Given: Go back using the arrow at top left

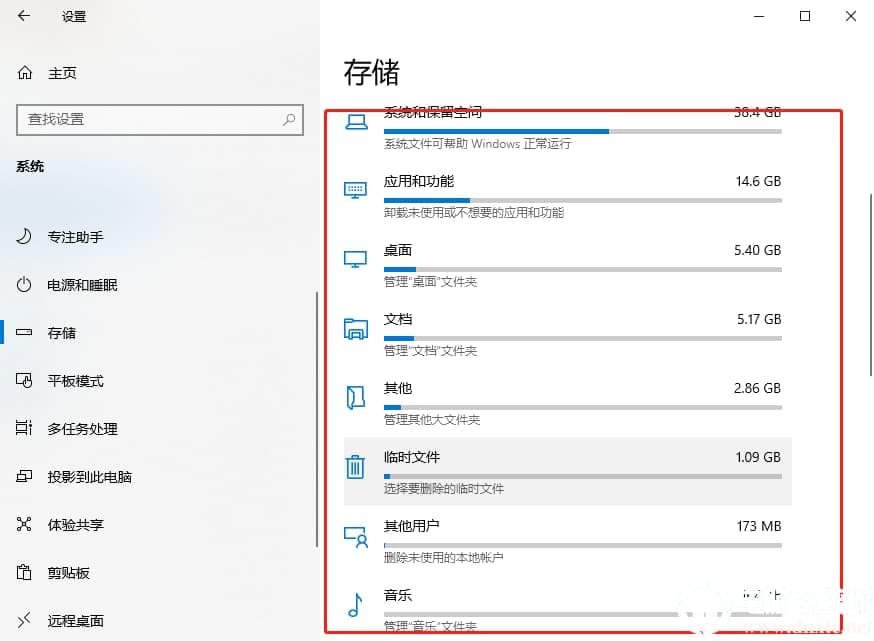Looking at the screenshot, I should point(22,17).
